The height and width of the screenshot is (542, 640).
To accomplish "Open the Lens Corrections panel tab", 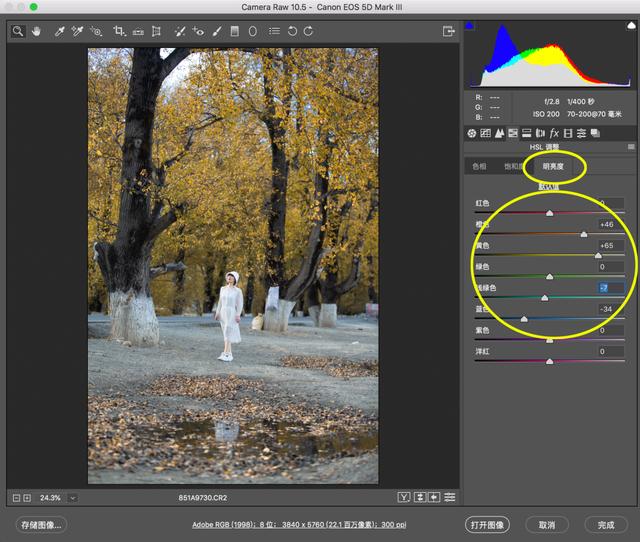I will [x=540, y=133].
